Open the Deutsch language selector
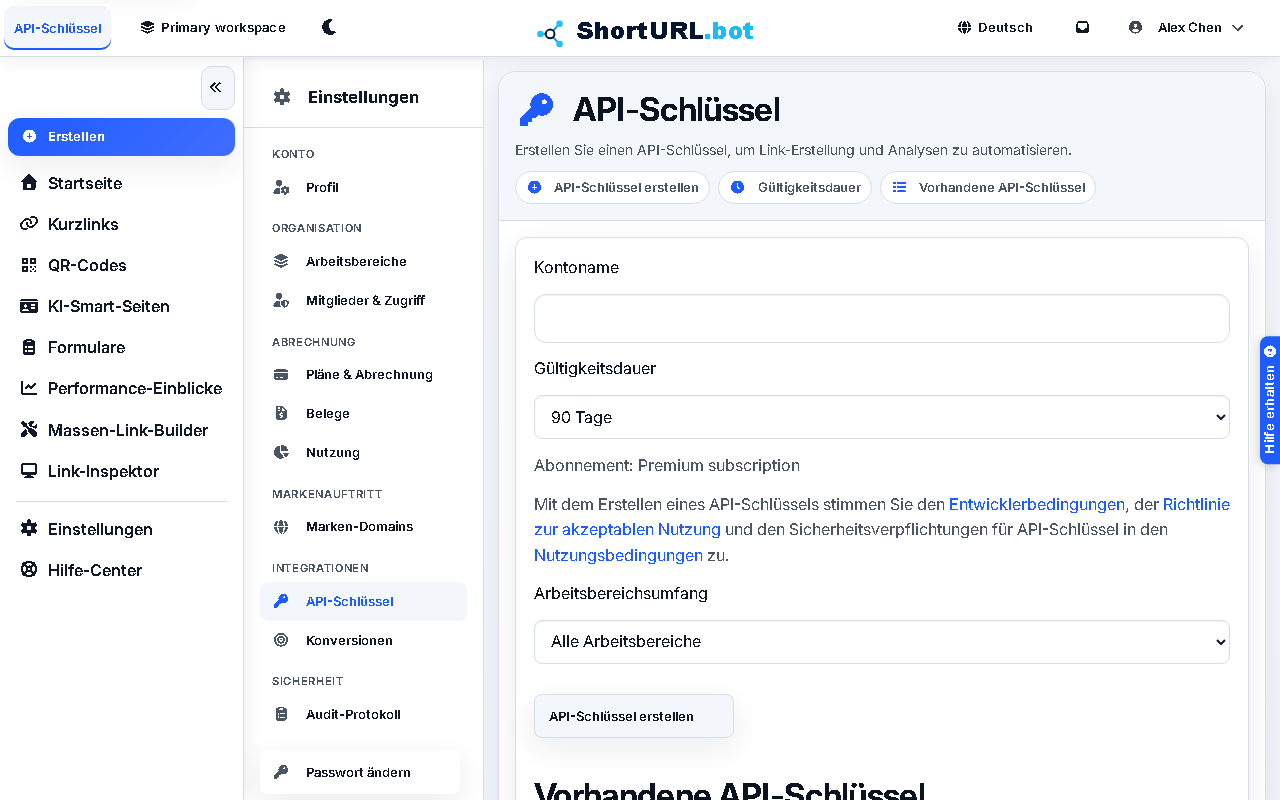 click(995, 28)
